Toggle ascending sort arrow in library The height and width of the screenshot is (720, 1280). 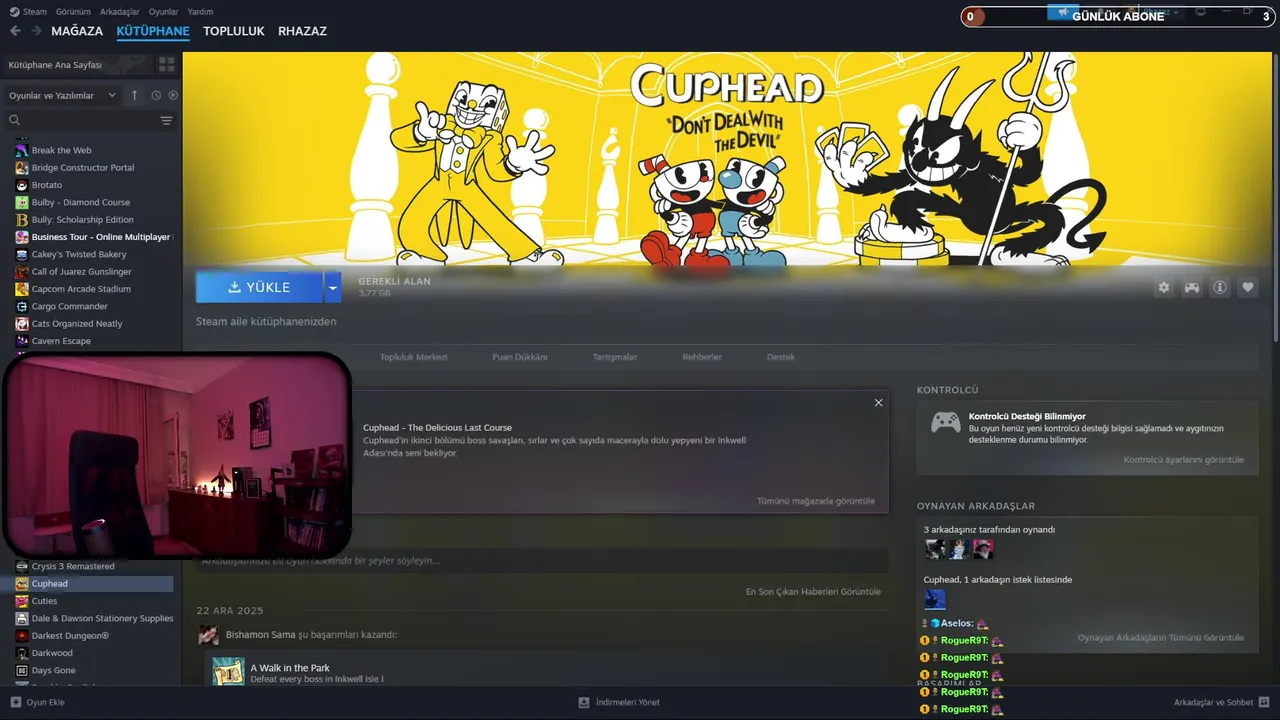point(135,95)
